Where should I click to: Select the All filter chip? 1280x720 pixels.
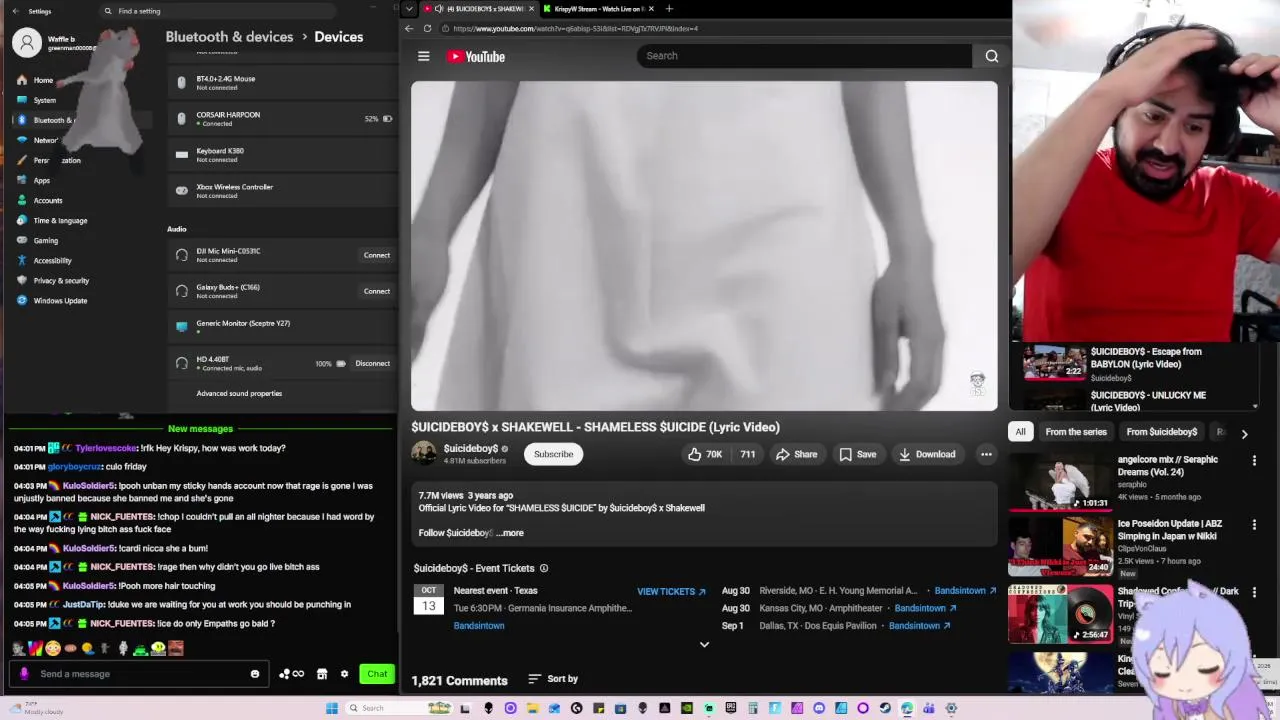coord(1020,432)
